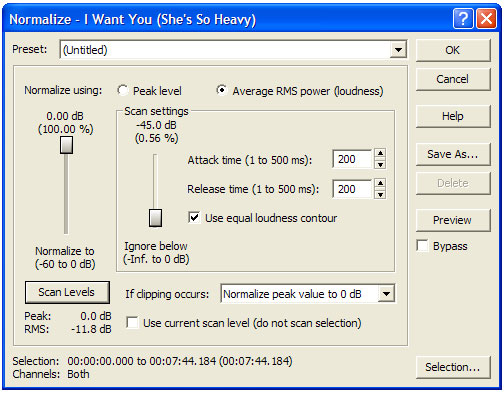Image resolution: width=504 pixels, height=393 pixels.
Task: Increase Attack time with up arrow
Action: click(x=380, y=153)
